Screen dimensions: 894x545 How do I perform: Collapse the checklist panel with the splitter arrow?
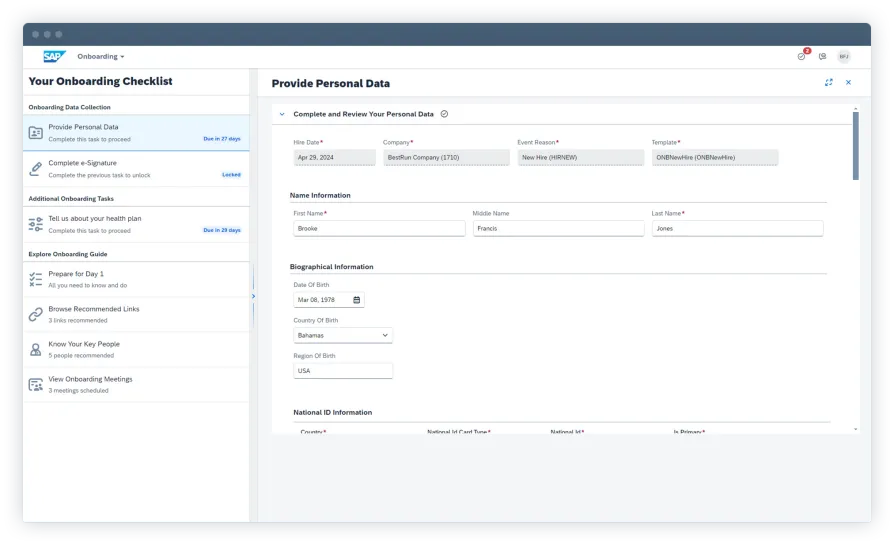coord(253,296)
